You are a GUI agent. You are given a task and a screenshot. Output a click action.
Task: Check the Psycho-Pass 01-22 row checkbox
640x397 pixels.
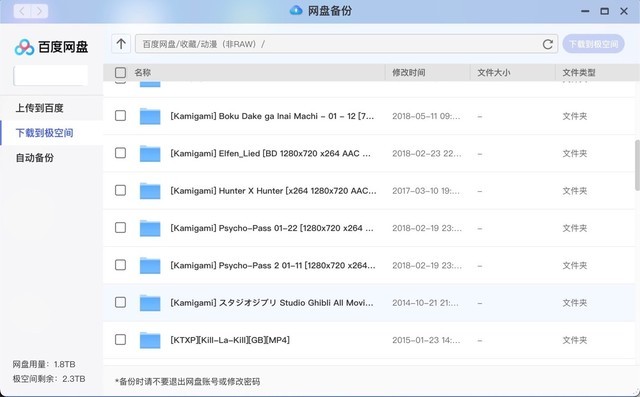click(120, 228)
